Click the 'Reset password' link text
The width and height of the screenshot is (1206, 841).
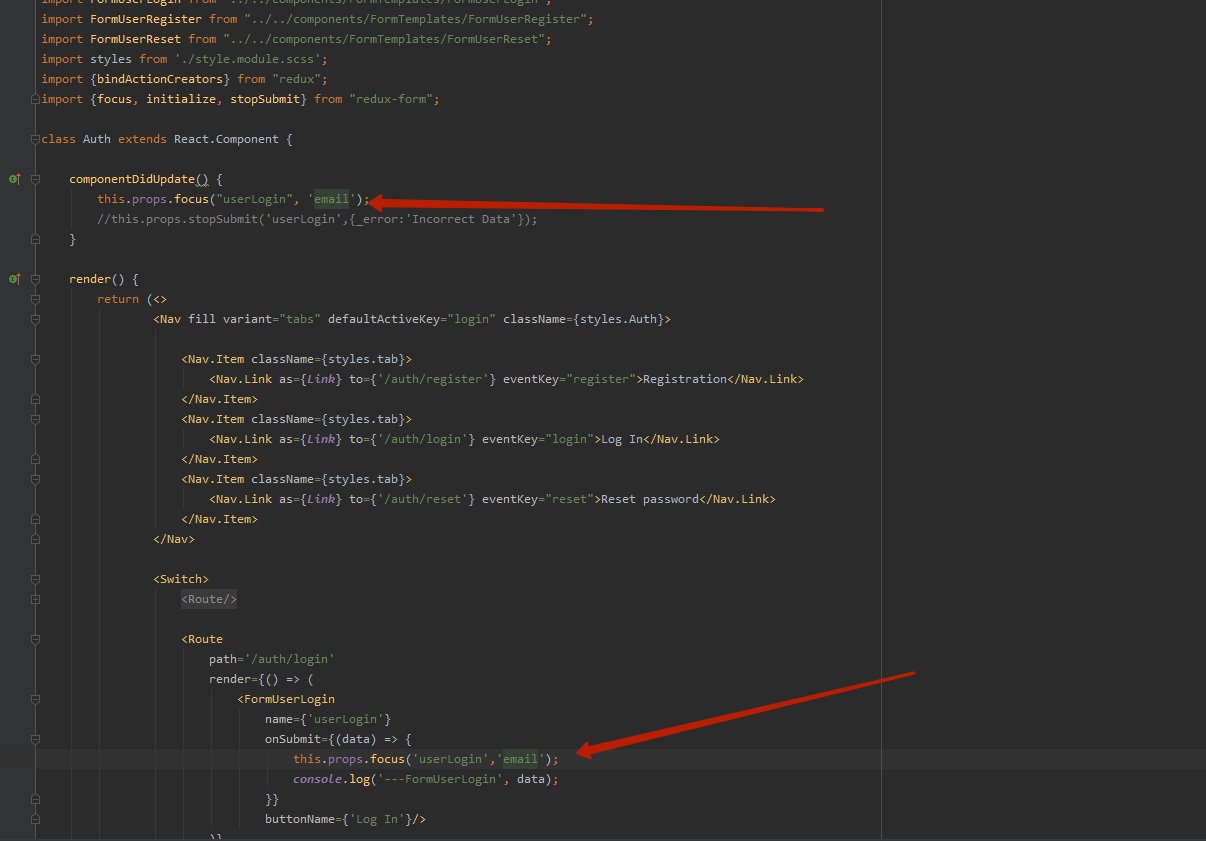pyautogui.click(x=649, y=499)
